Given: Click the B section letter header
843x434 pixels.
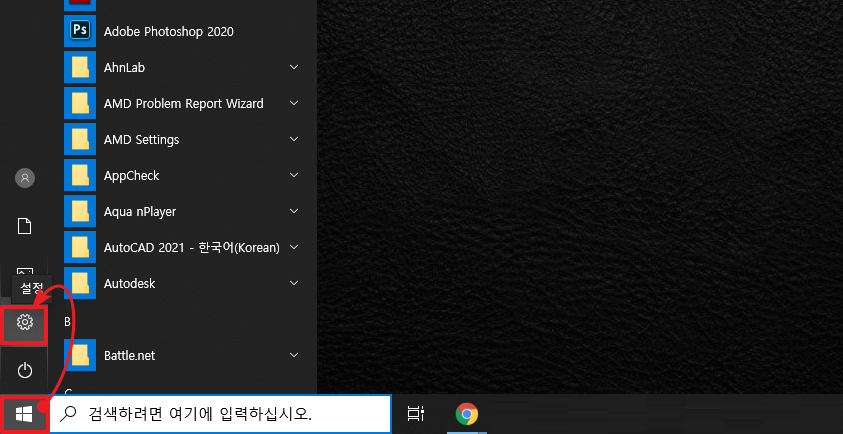Looking at the screenshot, I should click(68, 321).
